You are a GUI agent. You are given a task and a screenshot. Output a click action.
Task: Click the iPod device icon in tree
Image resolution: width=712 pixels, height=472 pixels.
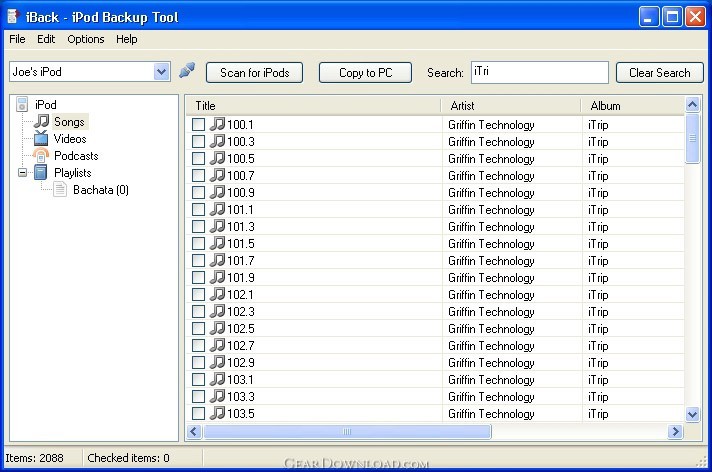pos(22,104)
